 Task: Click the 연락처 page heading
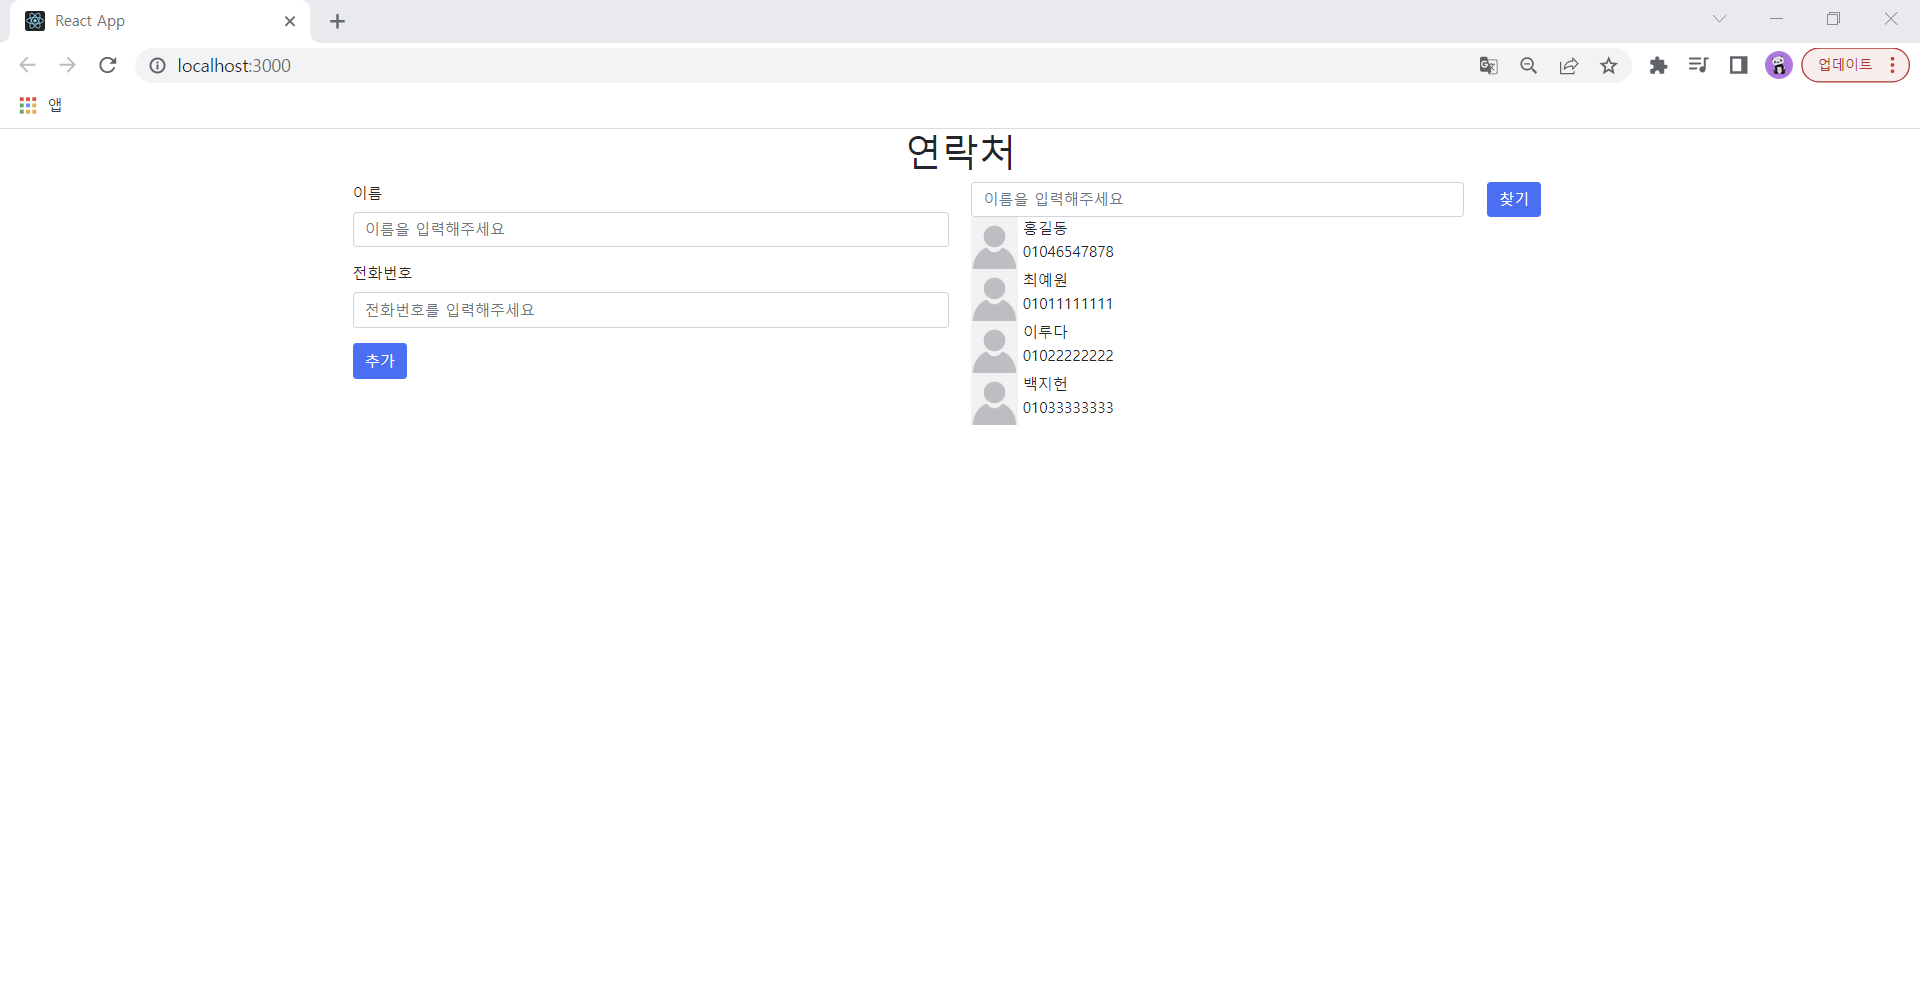(x=960, y=152)
